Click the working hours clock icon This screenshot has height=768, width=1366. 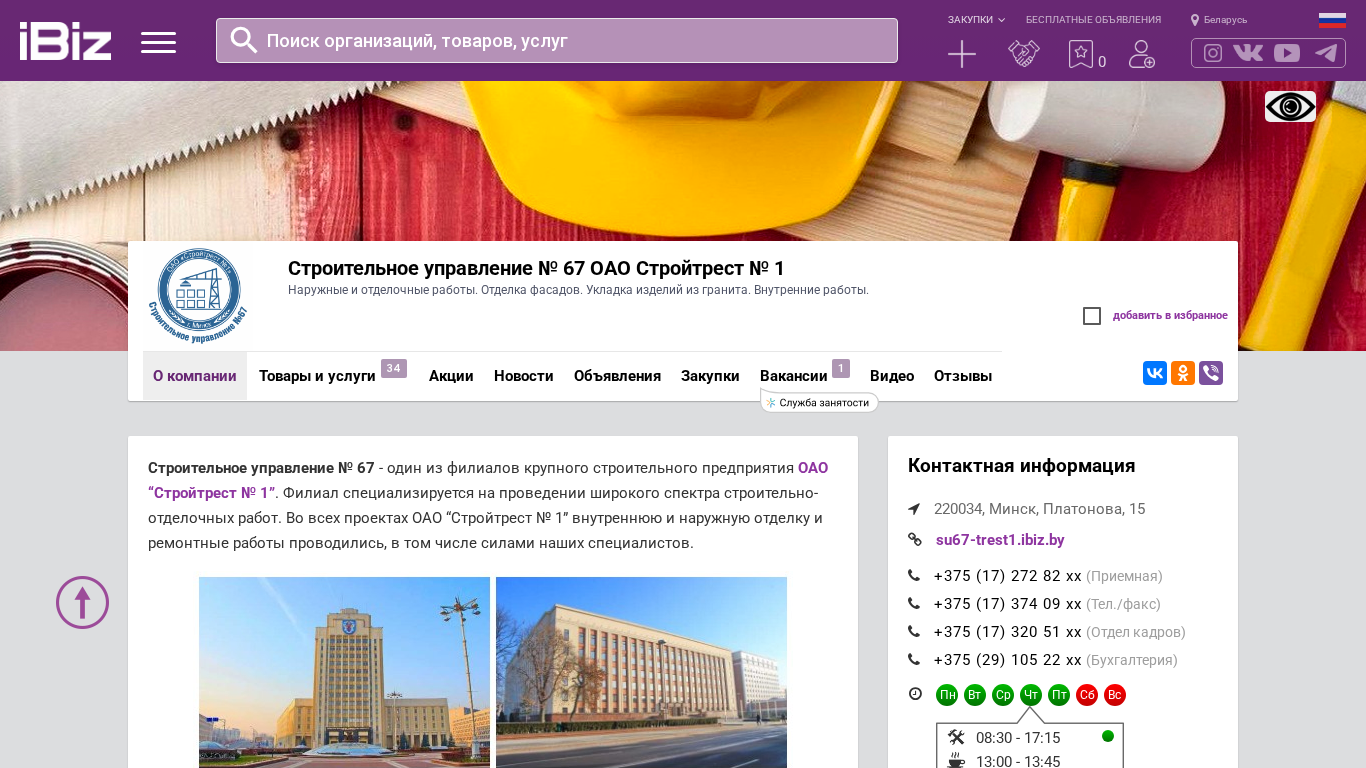[x=915, y=694]
